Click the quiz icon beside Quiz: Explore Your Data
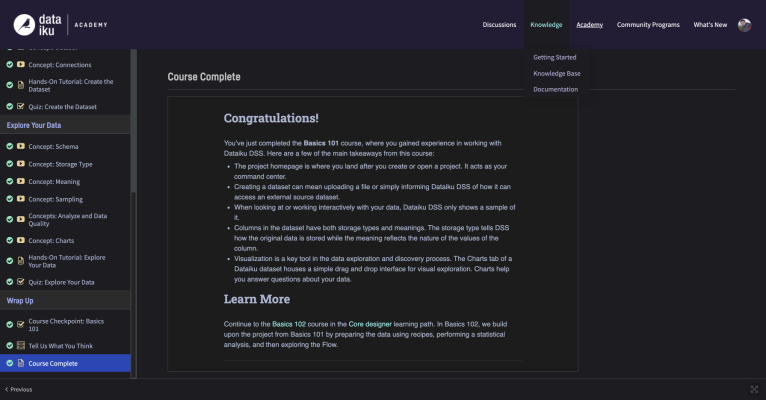Viewport: 766px width, 400px height. tap(21, 282)
